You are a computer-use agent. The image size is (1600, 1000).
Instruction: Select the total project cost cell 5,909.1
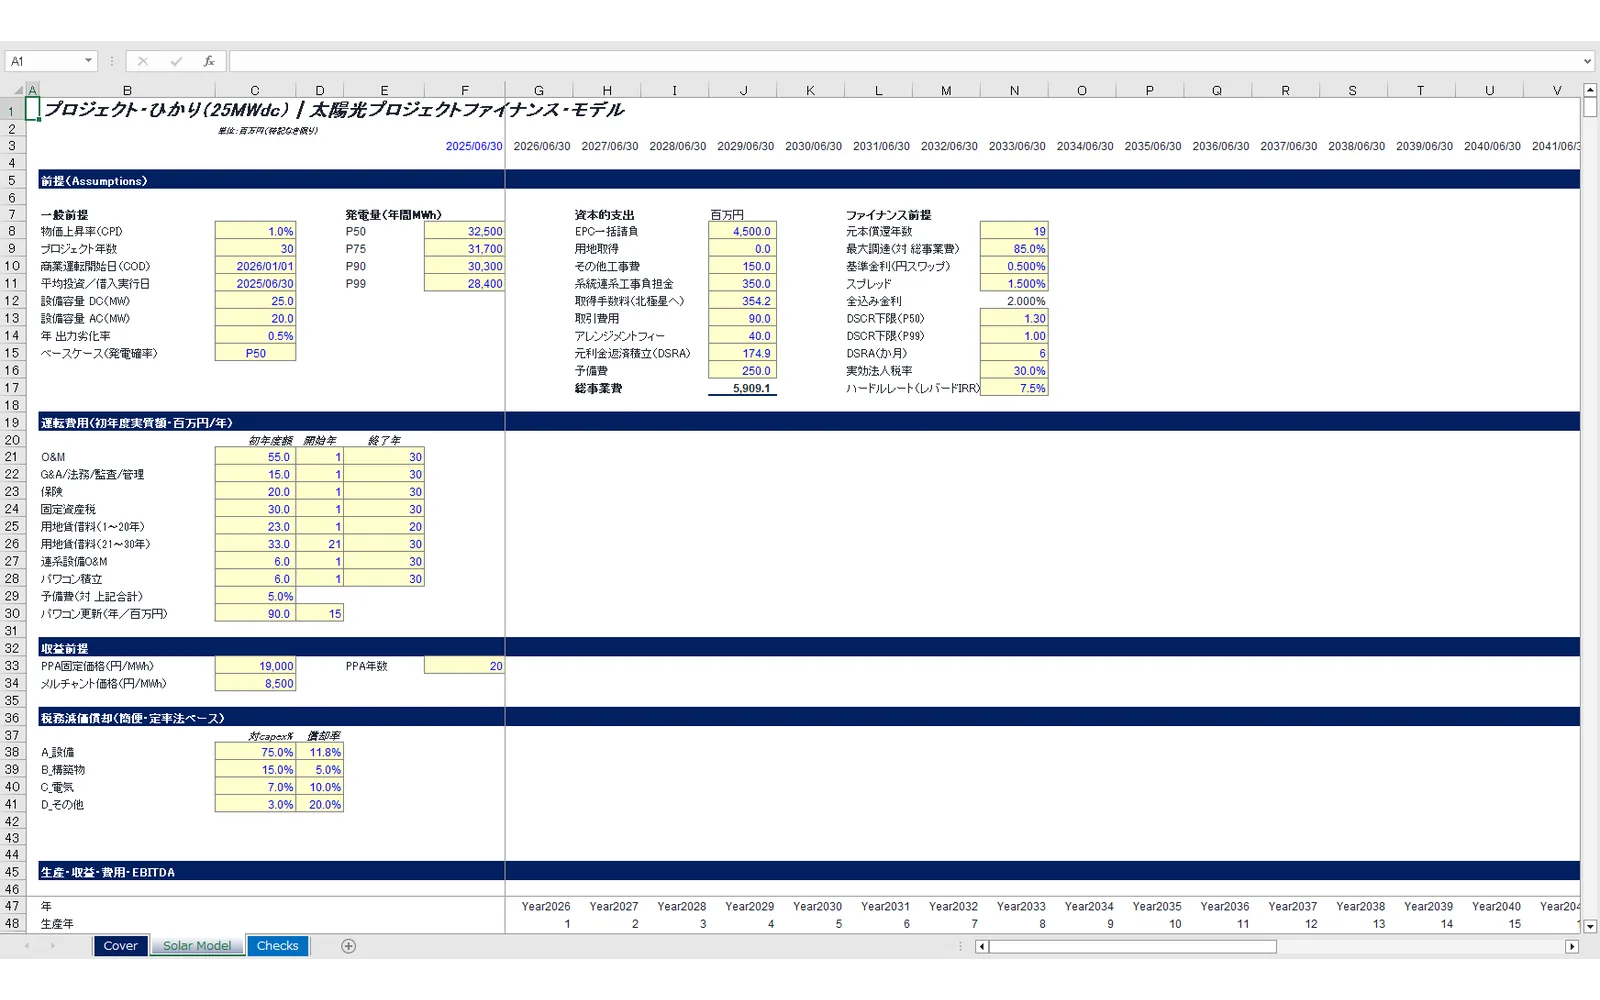click(x=742, y=389)
